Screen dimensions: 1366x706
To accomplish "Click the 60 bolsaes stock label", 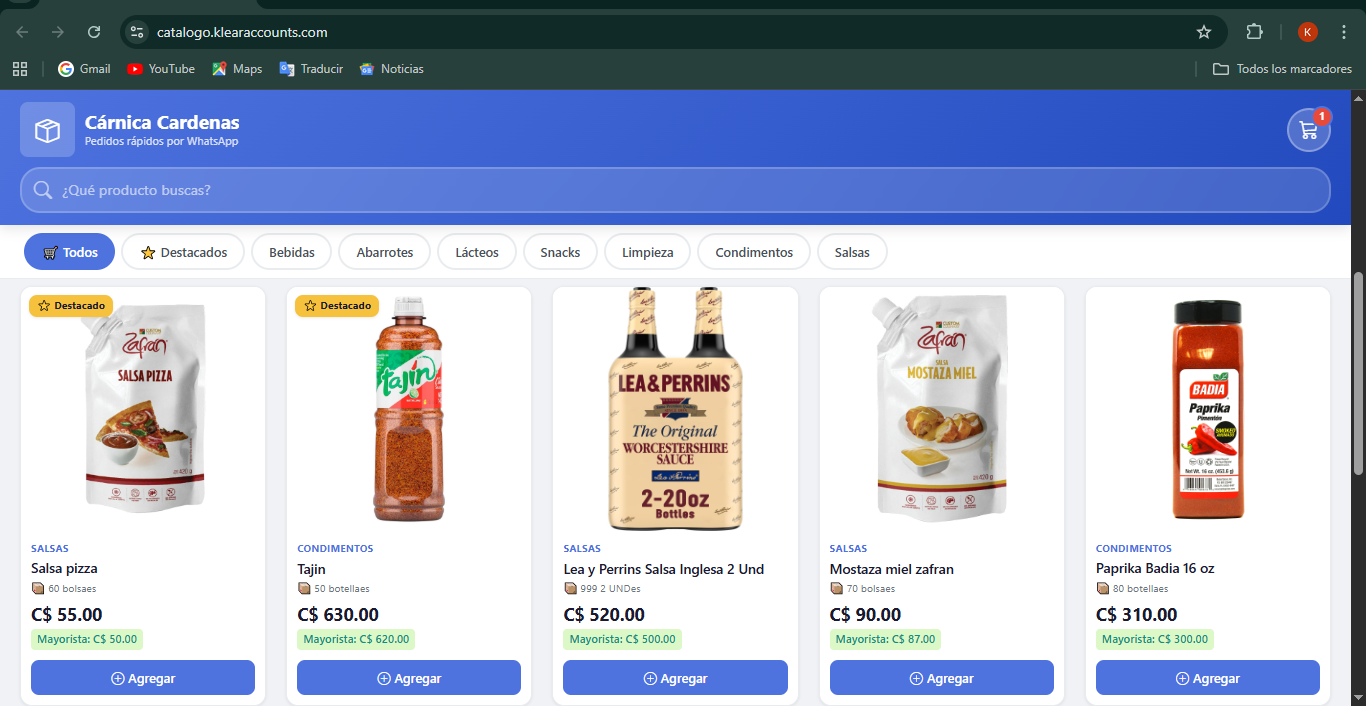I will 64,589.
